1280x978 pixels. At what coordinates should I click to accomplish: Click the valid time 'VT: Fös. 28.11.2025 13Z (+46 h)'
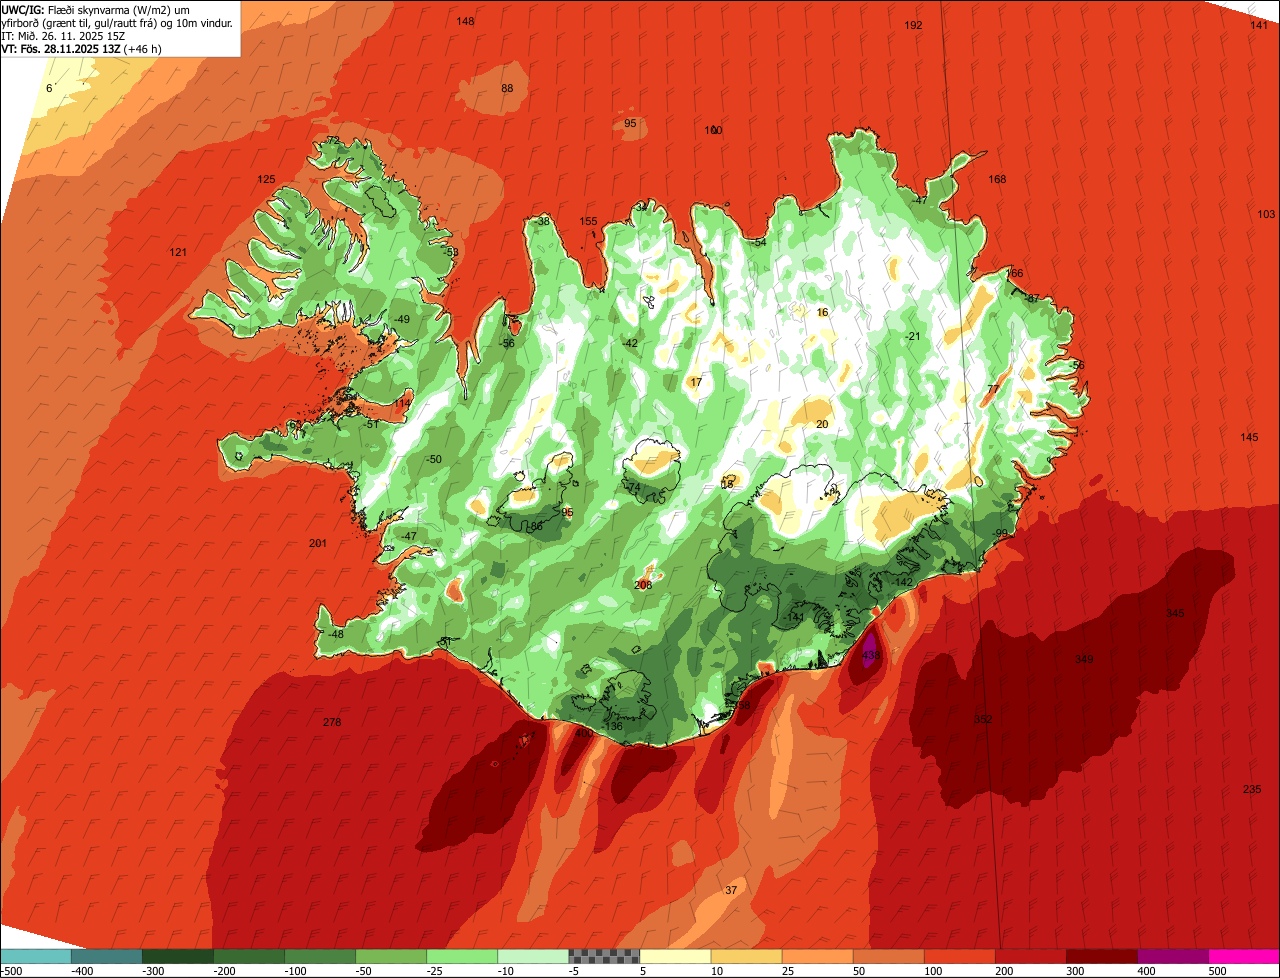point(82,48)
